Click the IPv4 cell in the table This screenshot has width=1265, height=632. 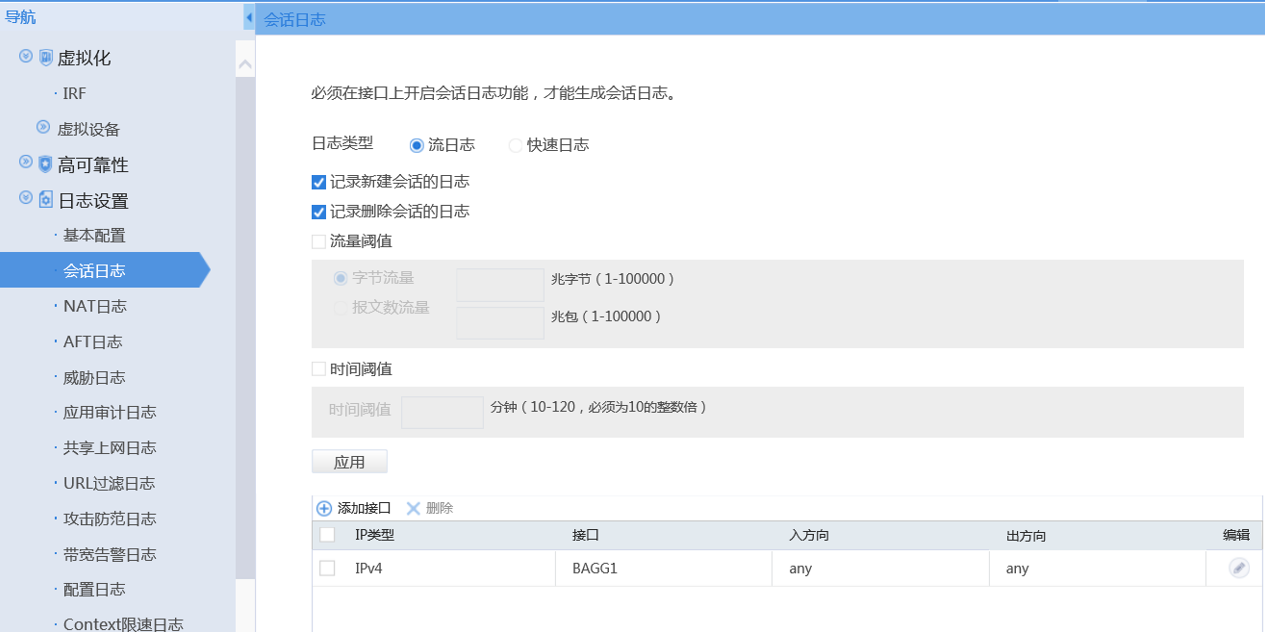point(370,568)
